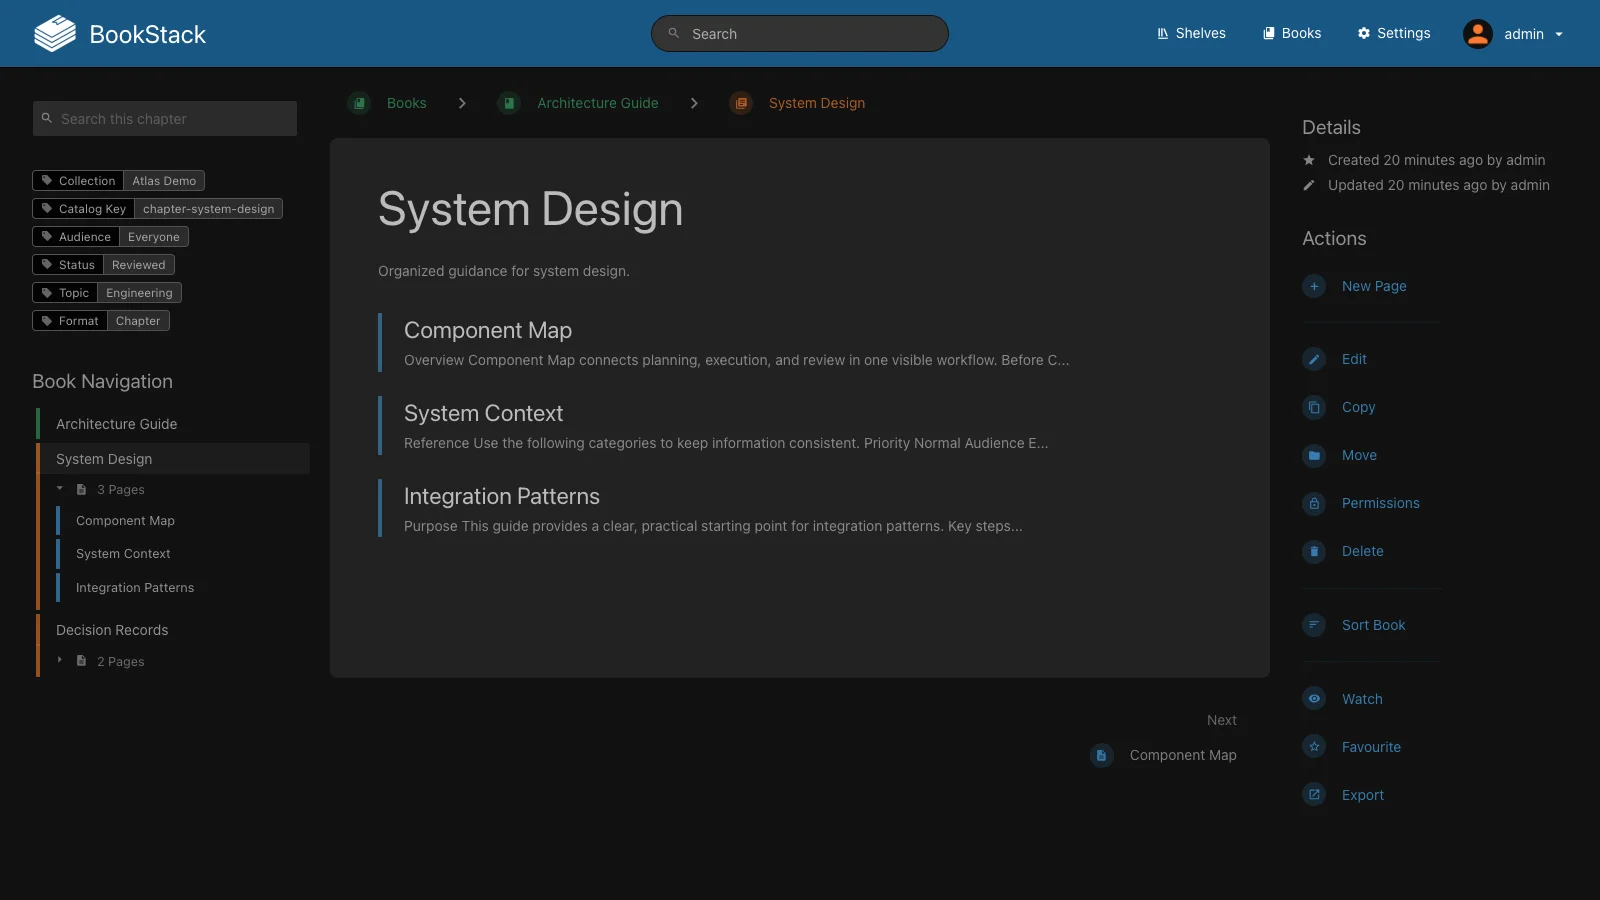Click the Next Component Map link text

(x=1183, y=755)
